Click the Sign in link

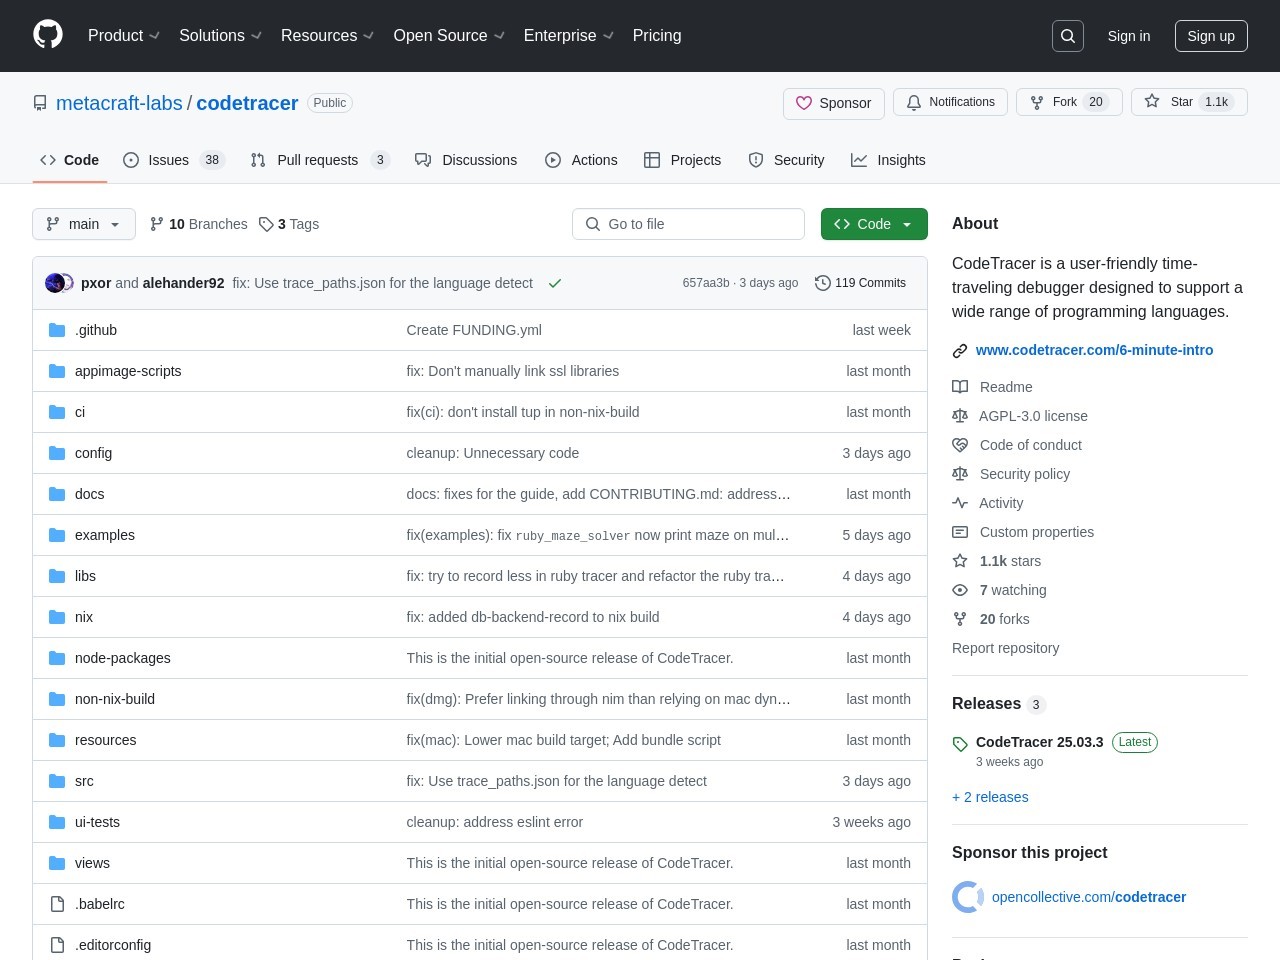[1129, 36]
